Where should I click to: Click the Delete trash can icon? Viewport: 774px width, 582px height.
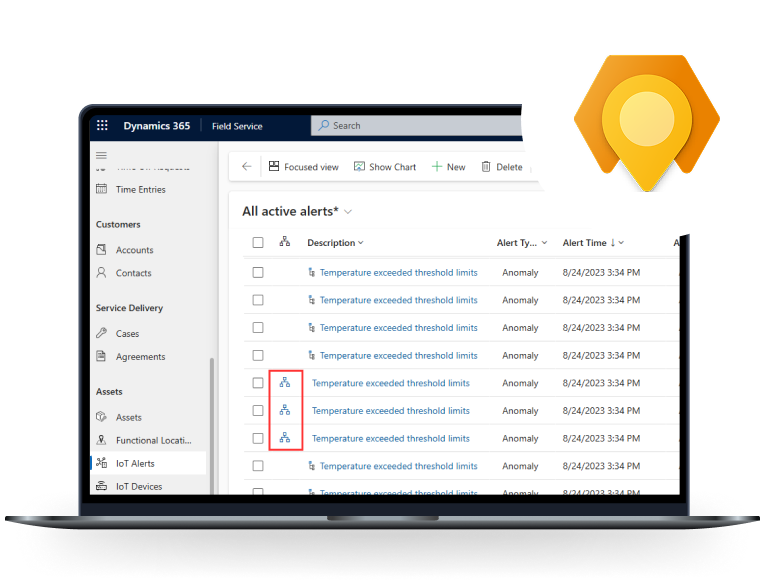coord(486,167)
